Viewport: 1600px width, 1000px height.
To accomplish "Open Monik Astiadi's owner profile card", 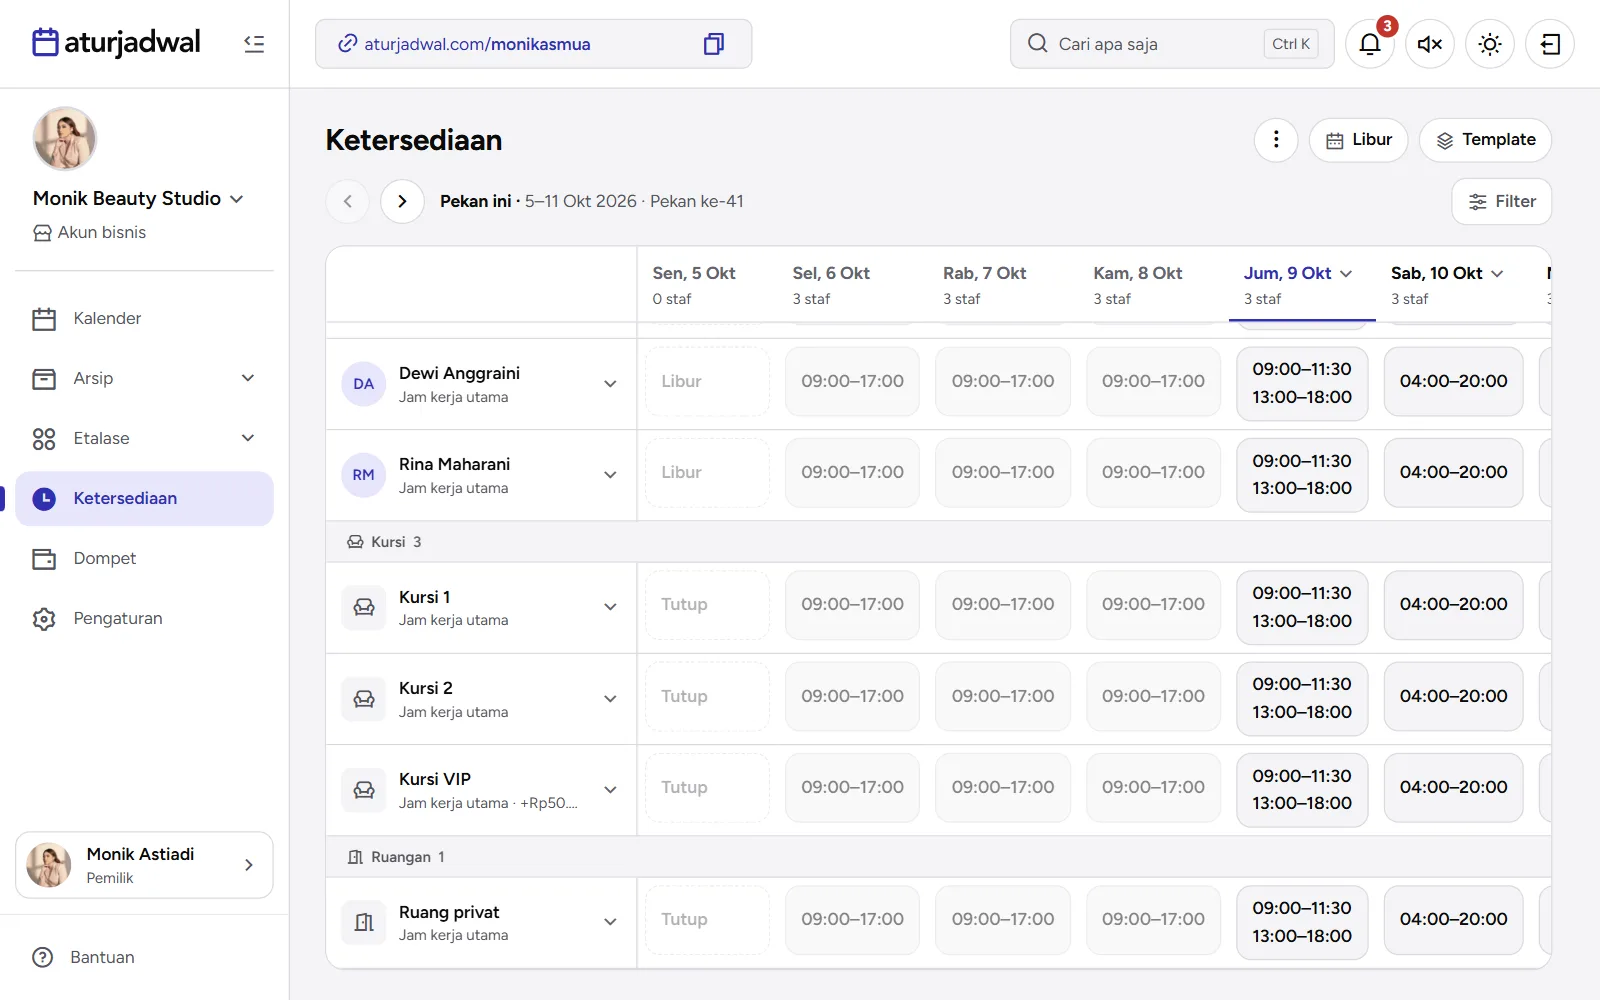I will click(144, 865).
